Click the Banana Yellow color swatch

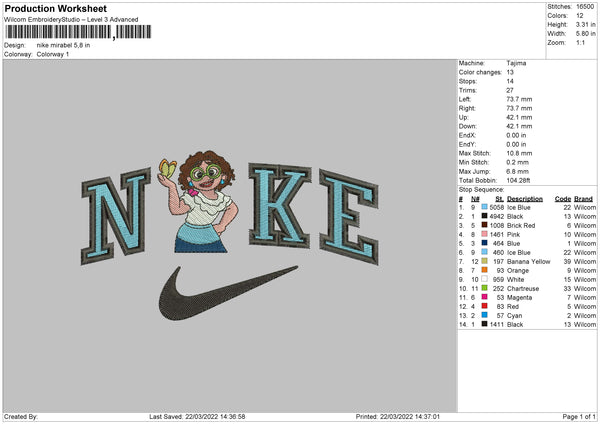tap(484, 261)
